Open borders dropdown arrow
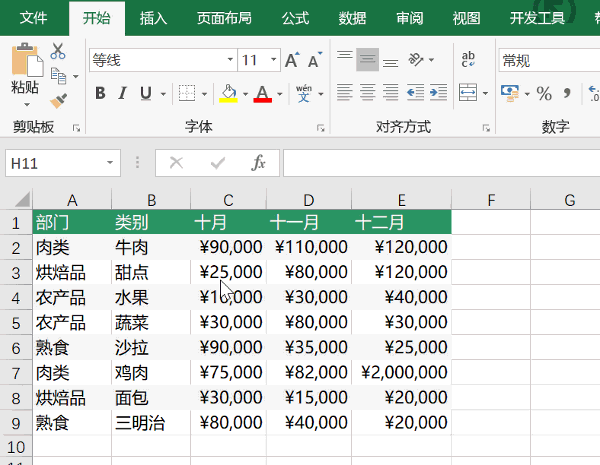600x465 pixels. 204,94
